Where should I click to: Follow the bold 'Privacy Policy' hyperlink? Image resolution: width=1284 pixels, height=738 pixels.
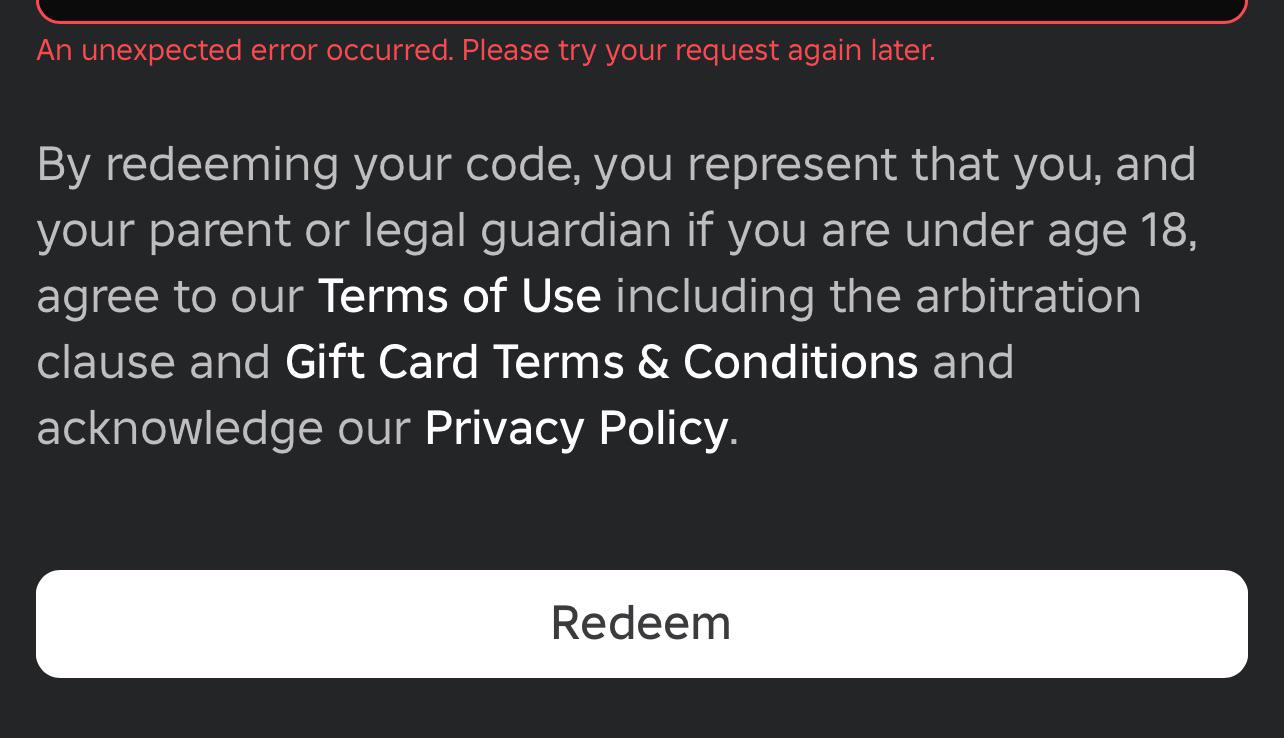click(576, 428)
